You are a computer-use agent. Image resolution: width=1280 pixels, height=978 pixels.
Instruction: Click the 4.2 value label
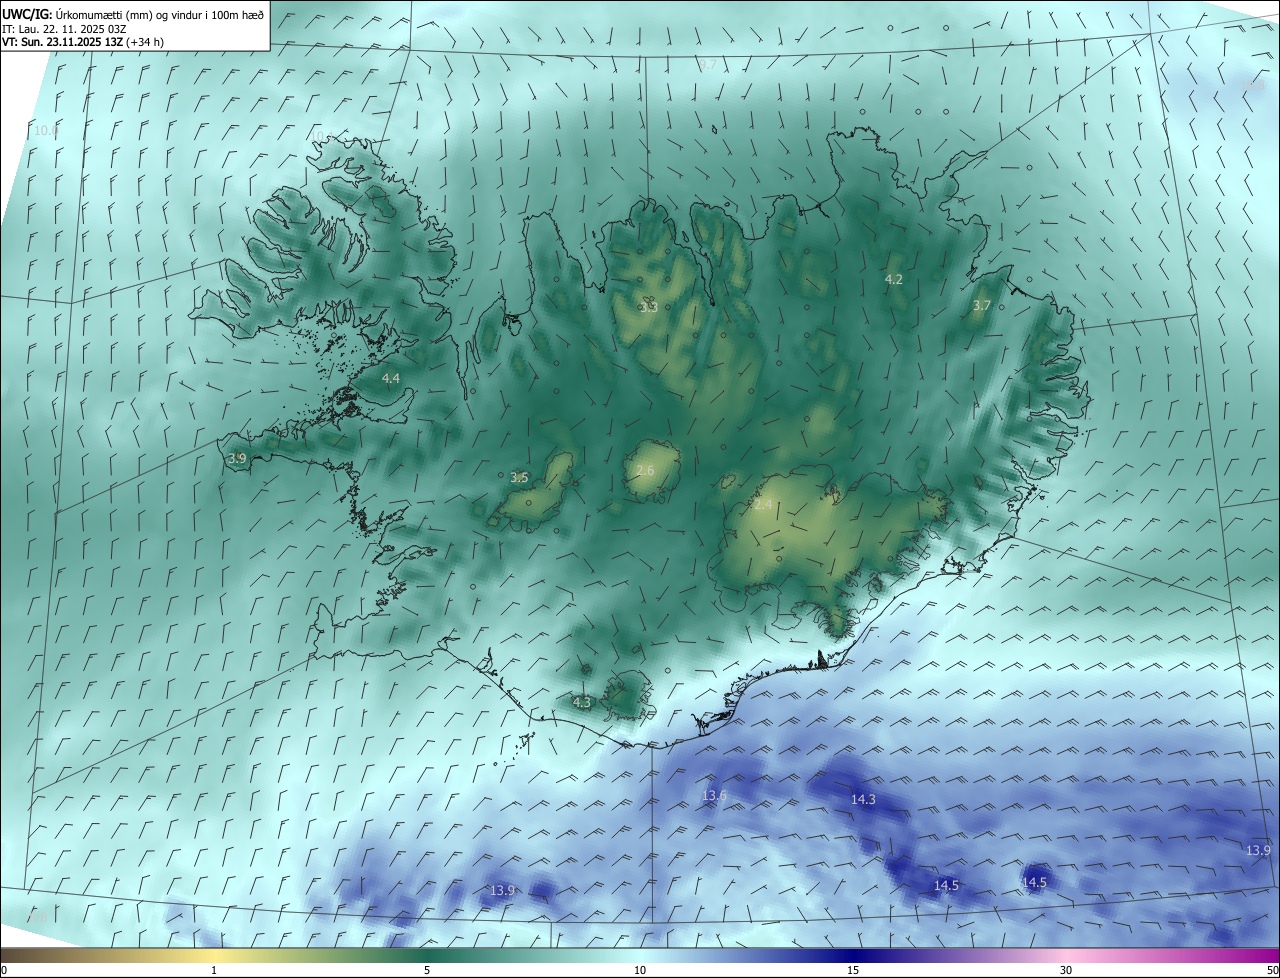[x=894, y=279]
